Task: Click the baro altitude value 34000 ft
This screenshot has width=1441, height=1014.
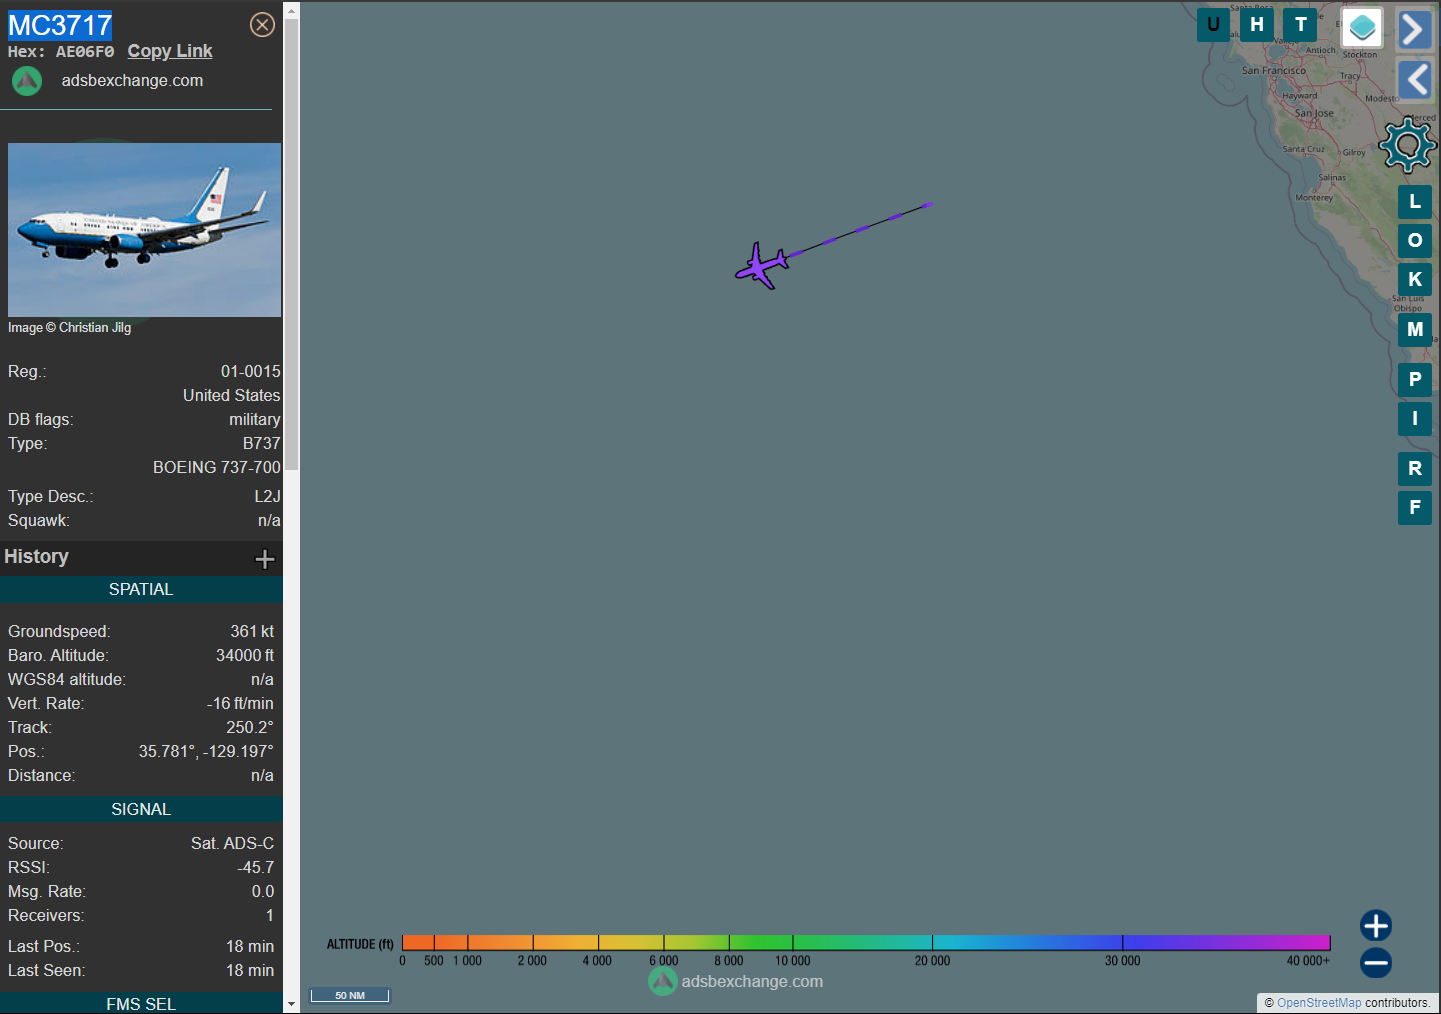Action: coord(245,656)
